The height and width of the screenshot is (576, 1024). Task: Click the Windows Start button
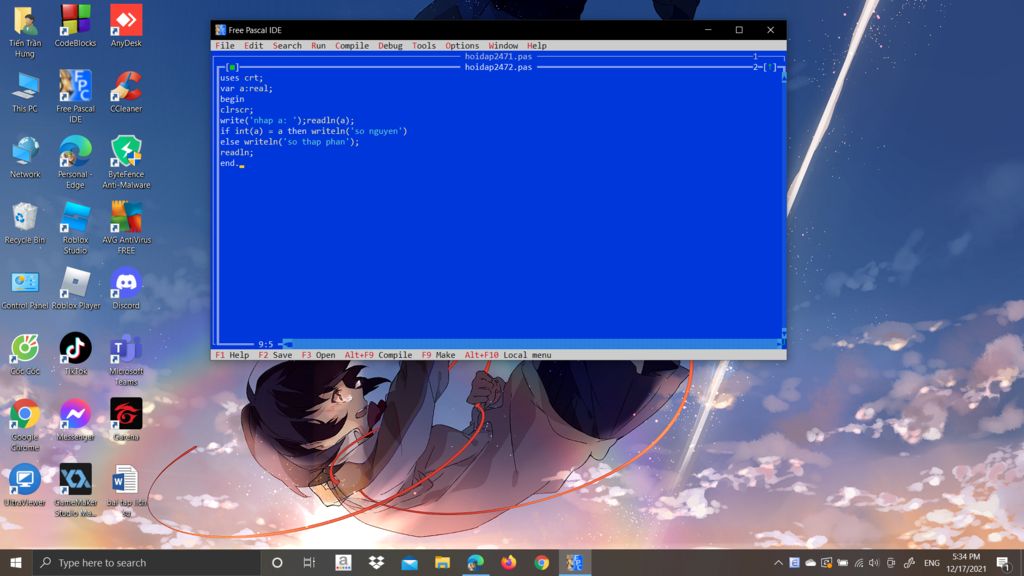[x=16, y=562]
